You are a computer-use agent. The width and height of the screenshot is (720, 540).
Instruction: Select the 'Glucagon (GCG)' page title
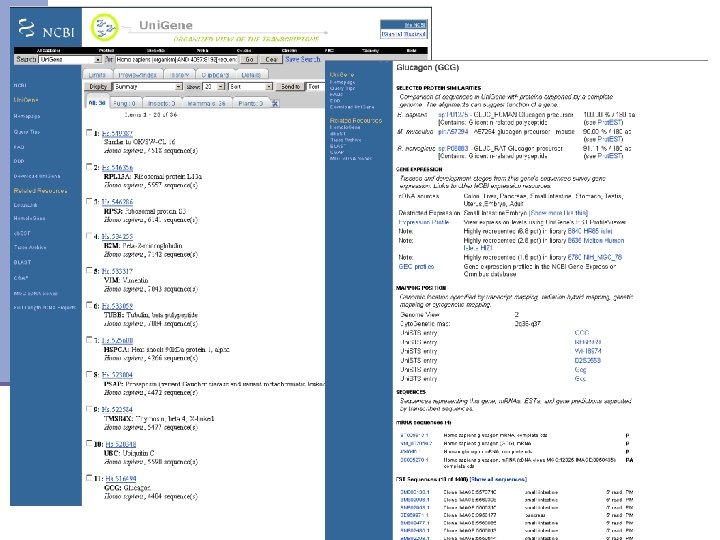click(x=428, y=68)
